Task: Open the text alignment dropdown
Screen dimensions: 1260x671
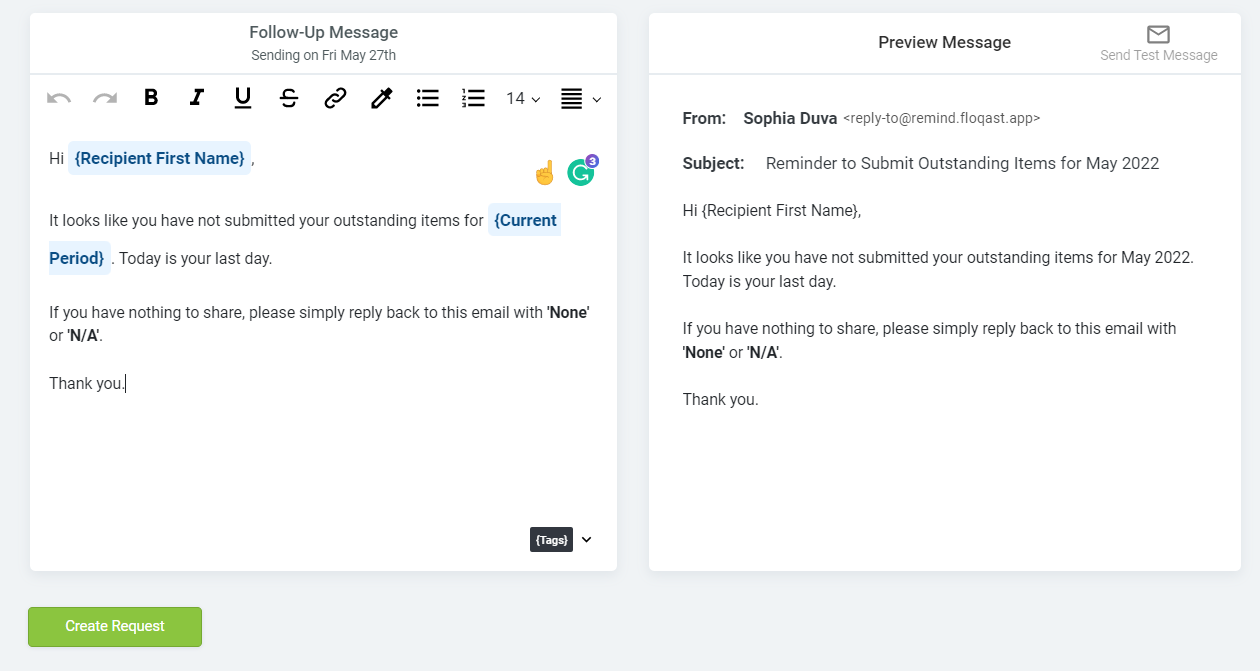Action: tap(581, 98)
